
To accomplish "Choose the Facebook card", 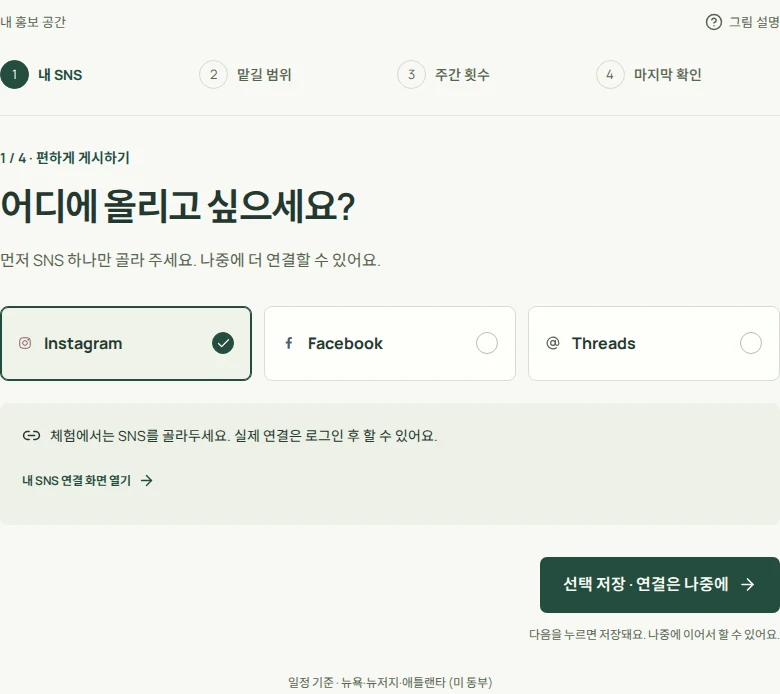I will (390, 343).
